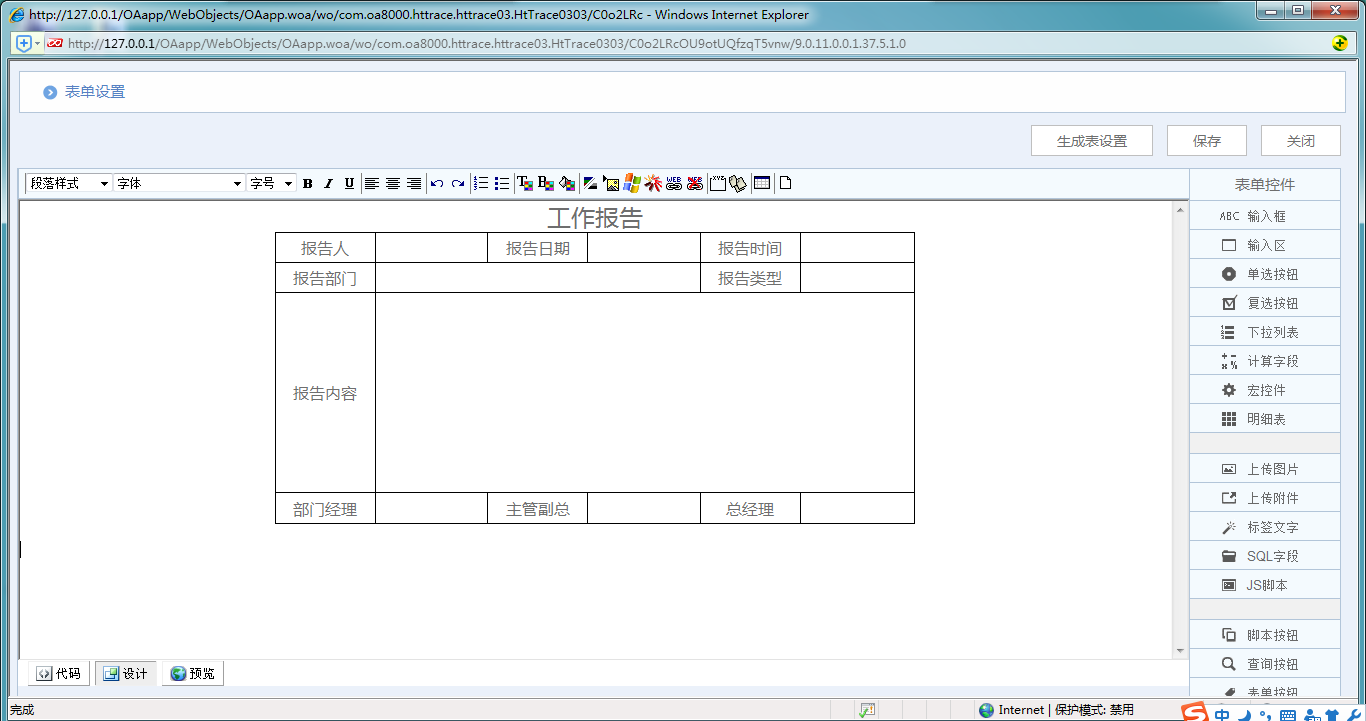Click the 保存 save button

[1207, 141]
